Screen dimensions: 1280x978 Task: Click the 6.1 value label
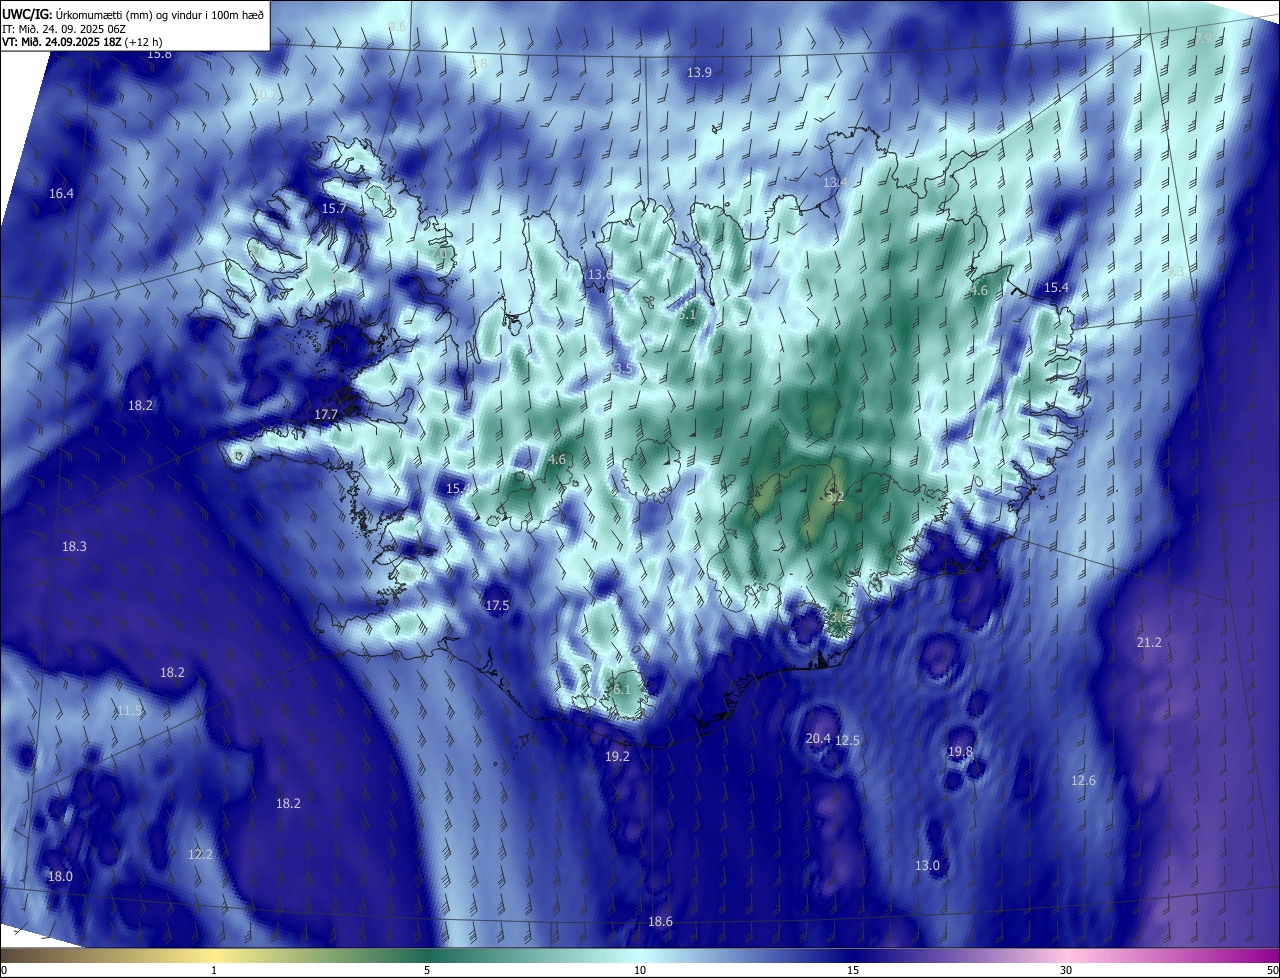click(623, 689)
